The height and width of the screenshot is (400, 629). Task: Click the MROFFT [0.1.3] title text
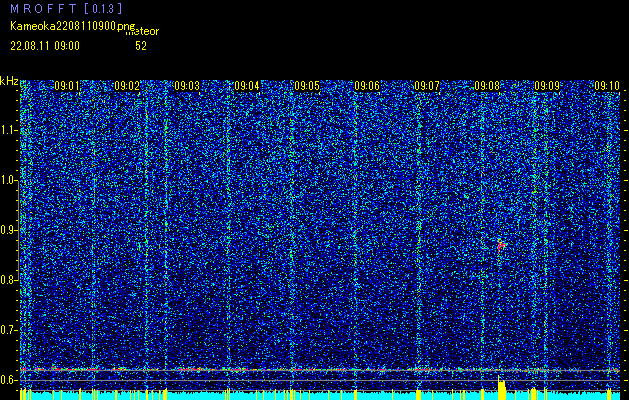[x=66, y=8]
